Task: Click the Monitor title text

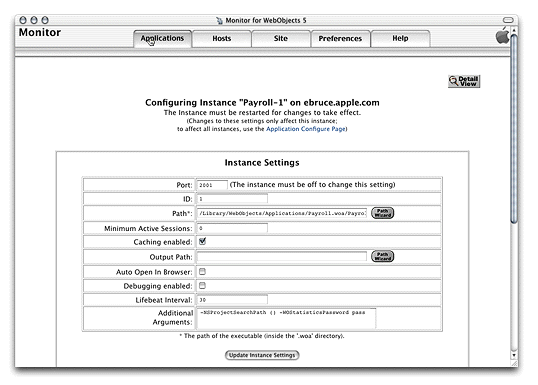Action: click(40, 33)
